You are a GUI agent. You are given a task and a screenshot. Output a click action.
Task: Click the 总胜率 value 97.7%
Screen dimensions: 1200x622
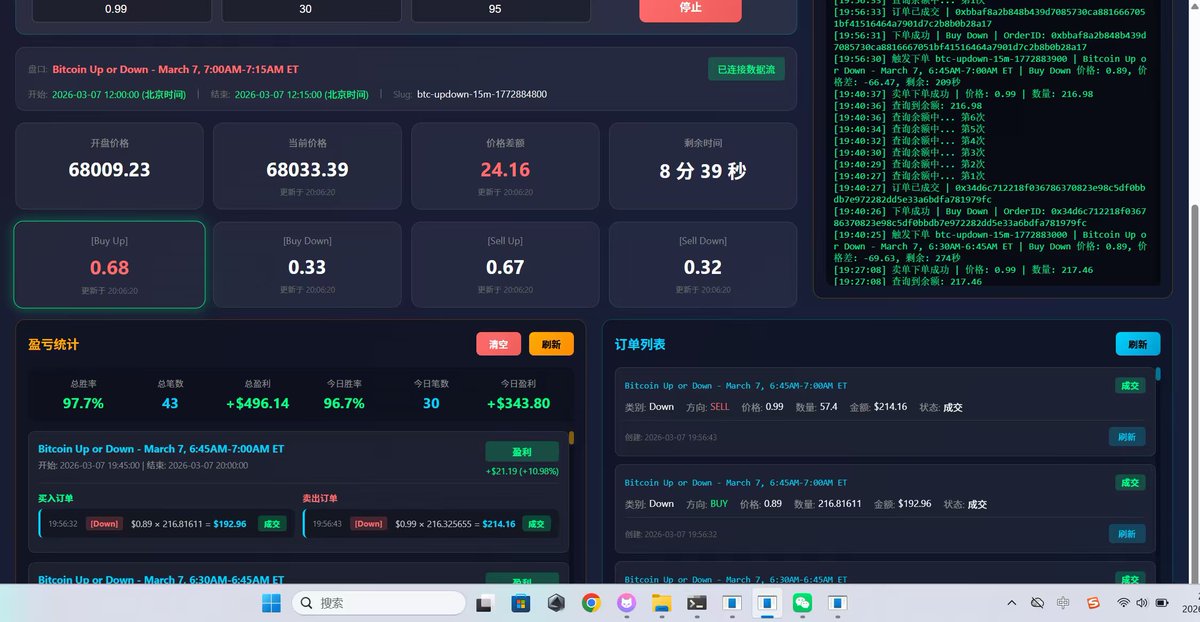[x=84, y=403]
